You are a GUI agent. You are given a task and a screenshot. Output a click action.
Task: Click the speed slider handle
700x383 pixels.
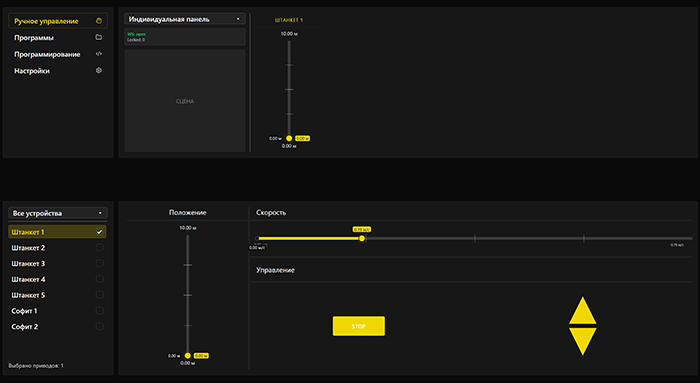tap(362, 238)
